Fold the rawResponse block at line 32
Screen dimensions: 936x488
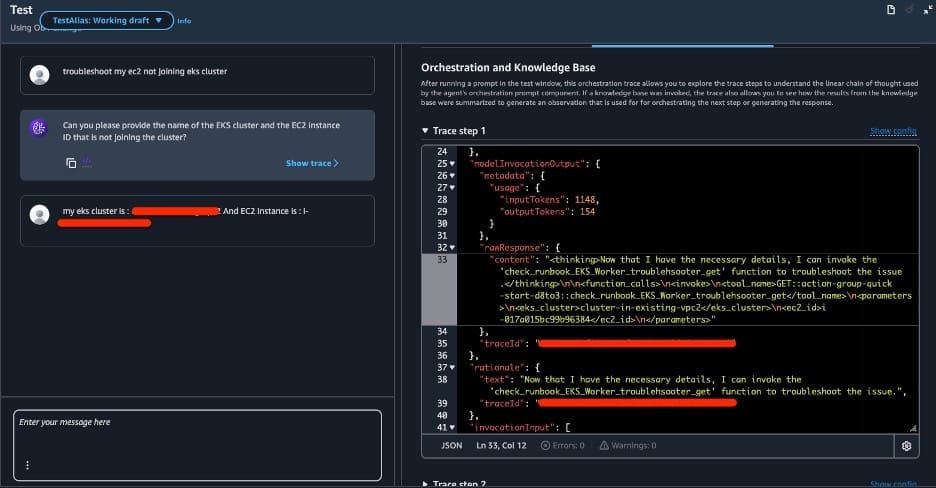[x=460, y=247]
